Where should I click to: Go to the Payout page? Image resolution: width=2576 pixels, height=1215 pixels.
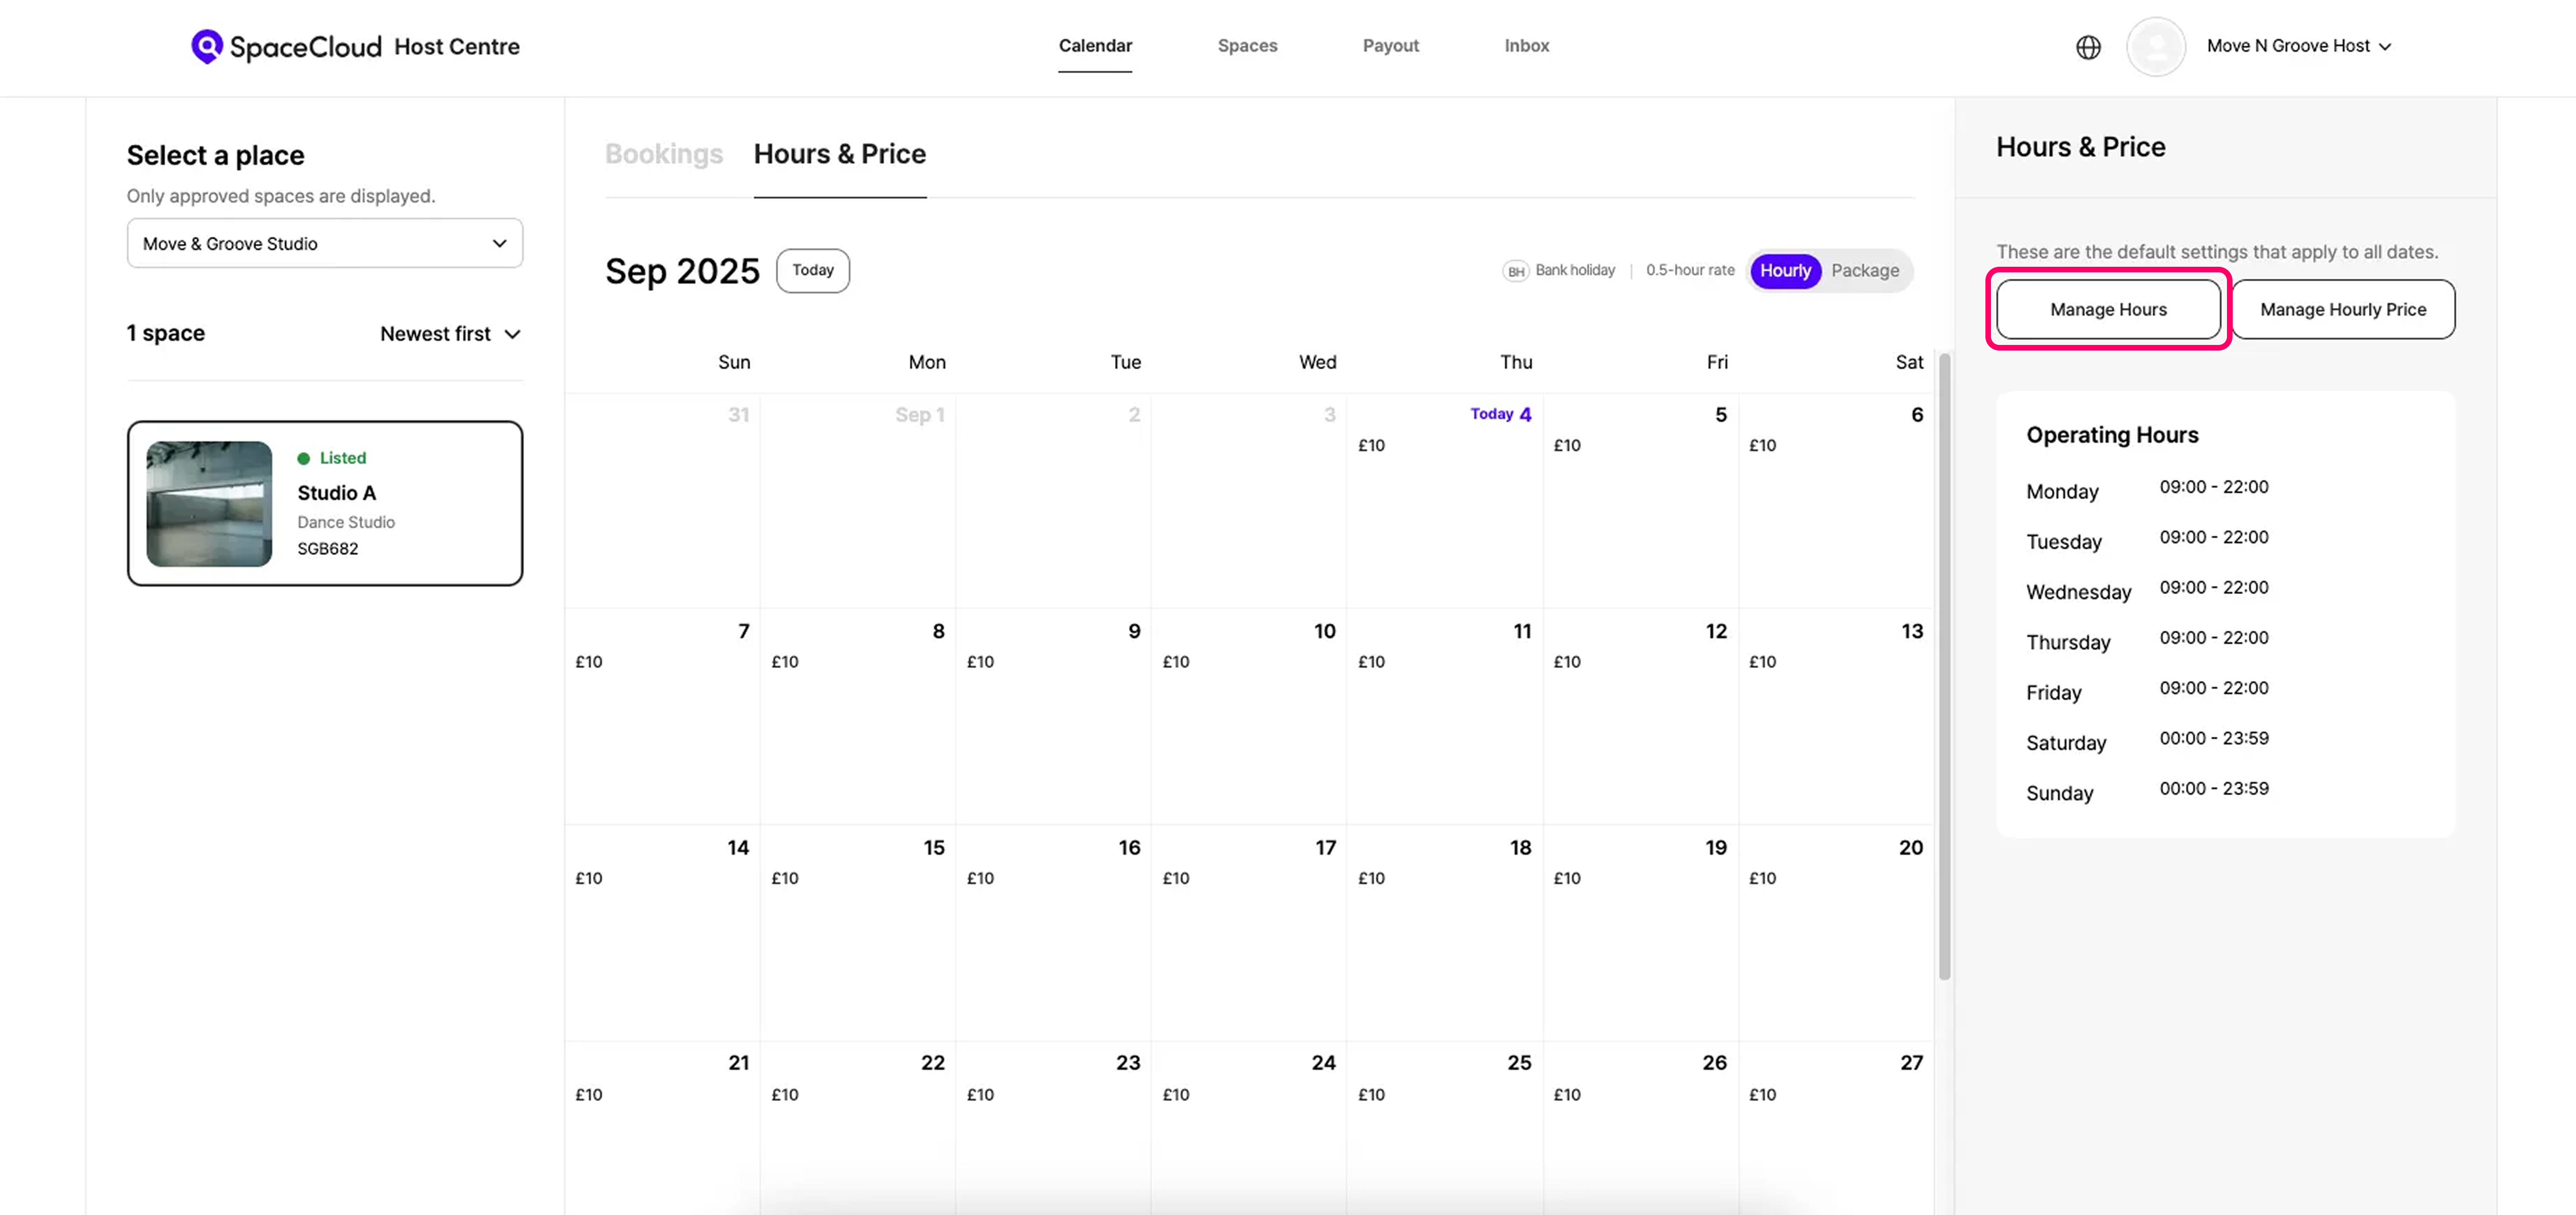[x=1390, y=46]
